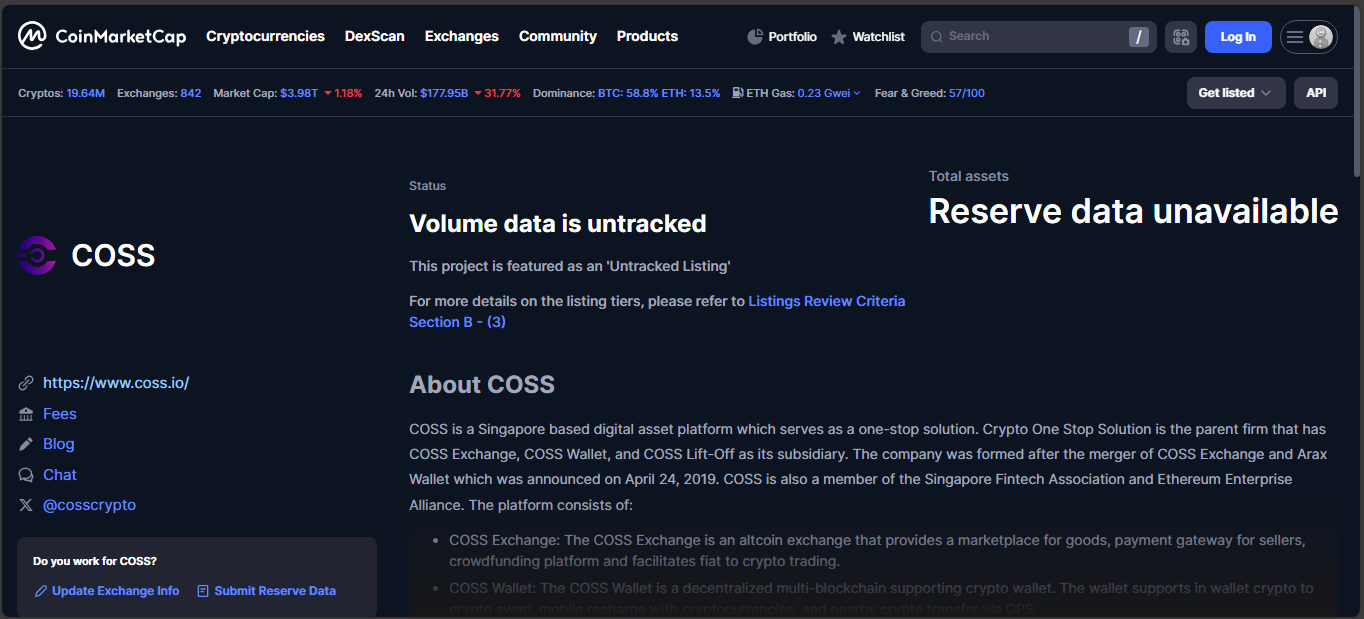The width and height of the screenshot is (1364, 619).
Task: Focus the Search input field
Action: point(1030,37)
